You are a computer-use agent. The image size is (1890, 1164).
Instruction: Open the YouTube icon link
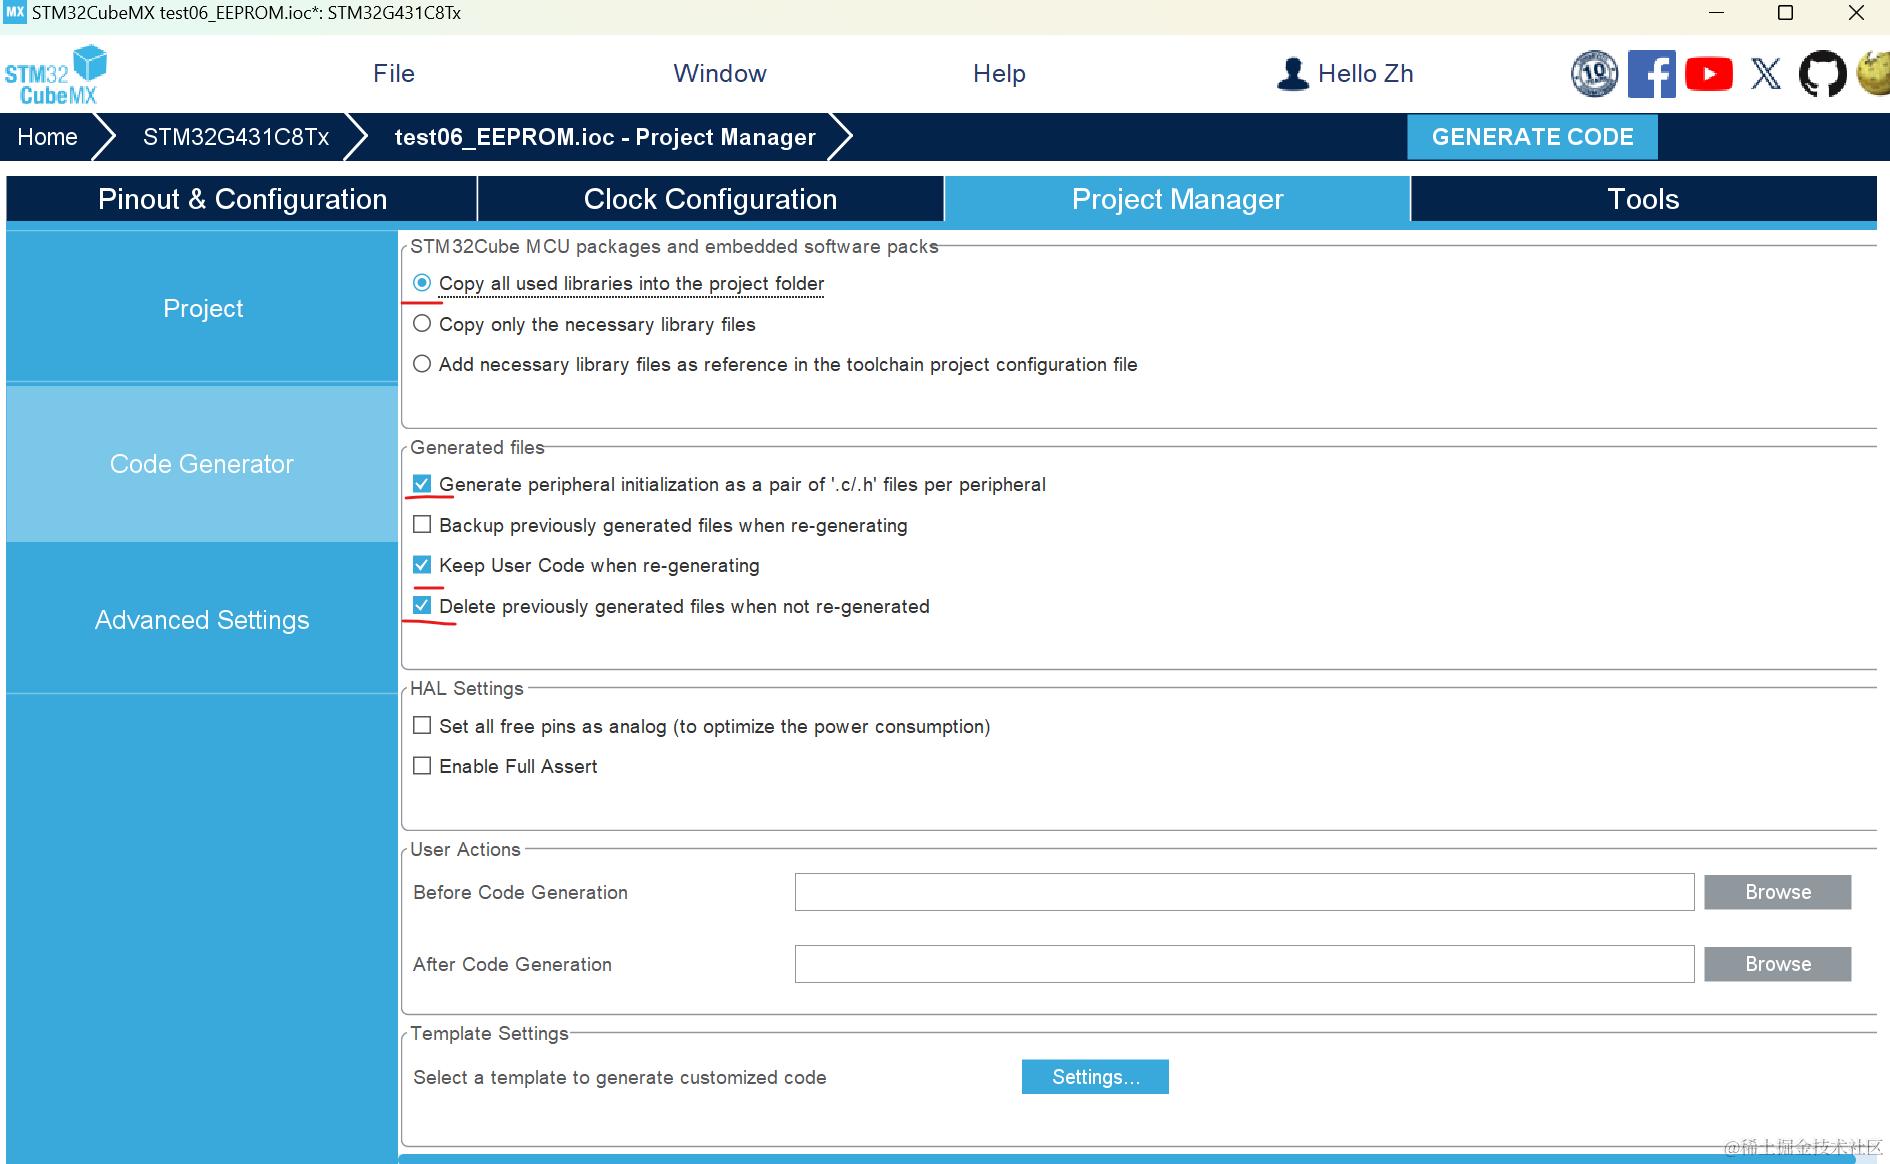[x=1709, y=74]
